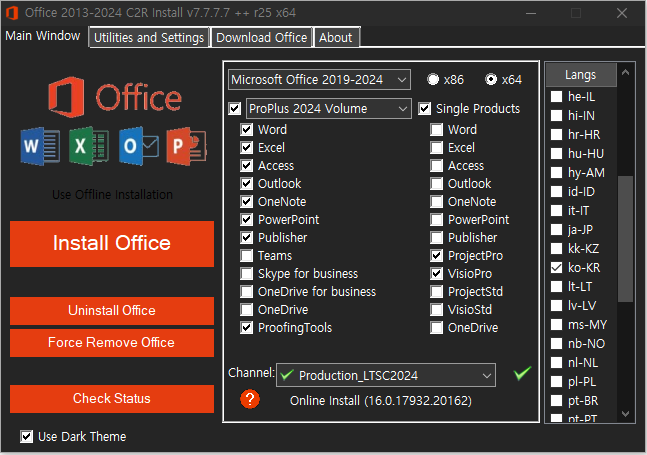Click the large Office logo
This screenshot has height=455, width=647.
[115, 97]
